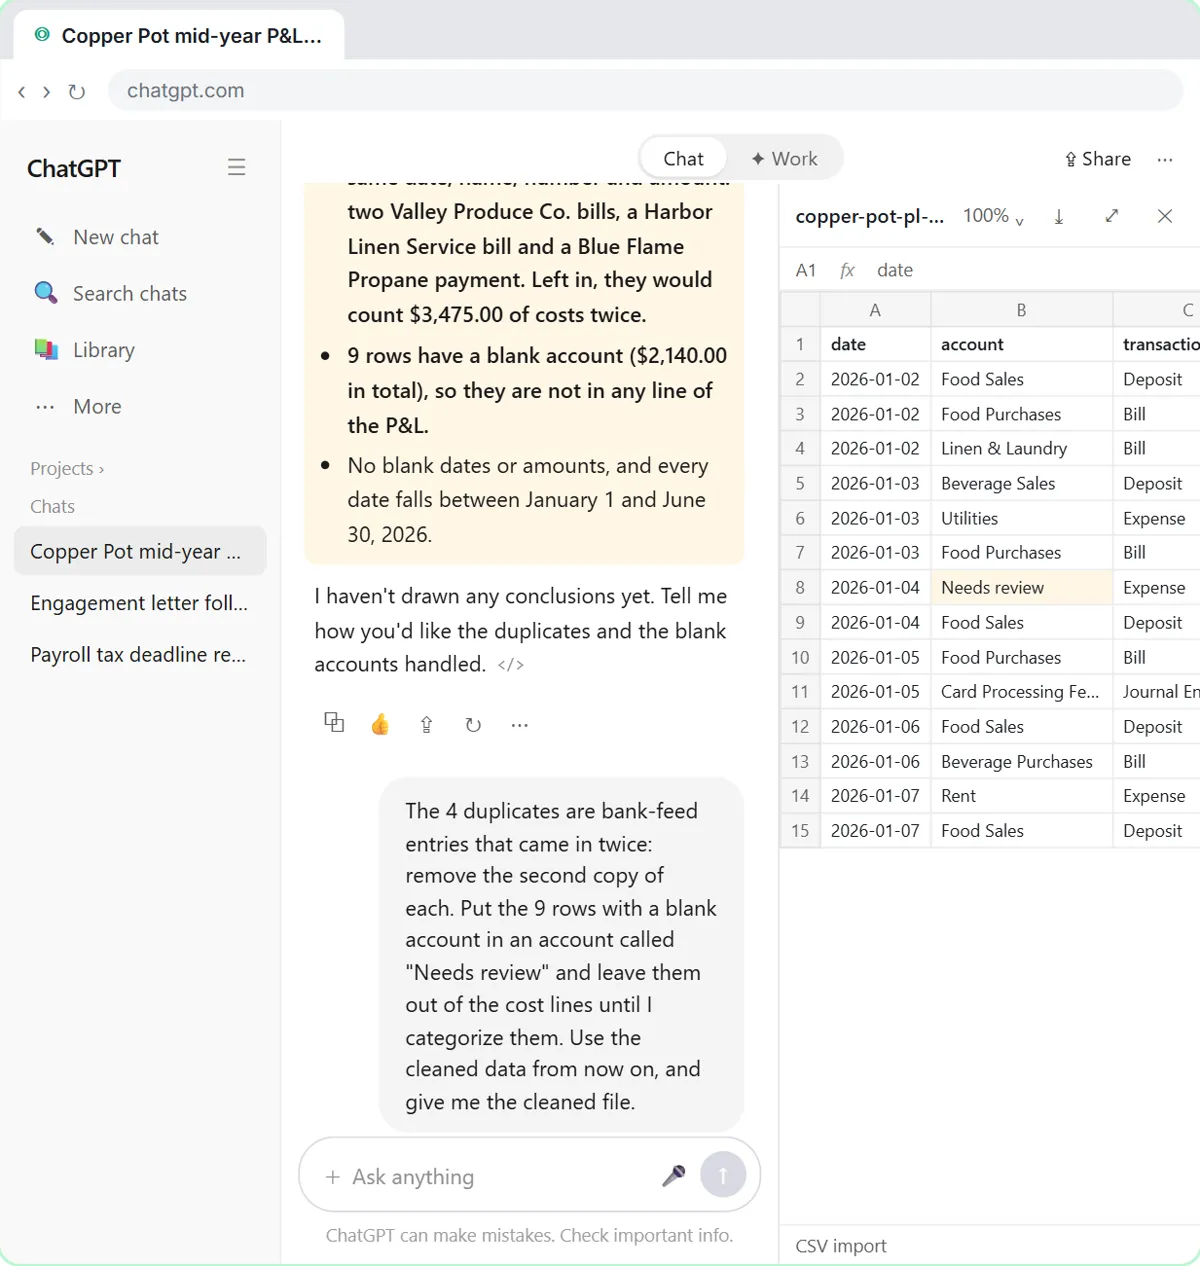The width and height of the screenshot is (1200, 1266).
Task: Click the CSV import sheet tab
Action: click(841, 1246)
